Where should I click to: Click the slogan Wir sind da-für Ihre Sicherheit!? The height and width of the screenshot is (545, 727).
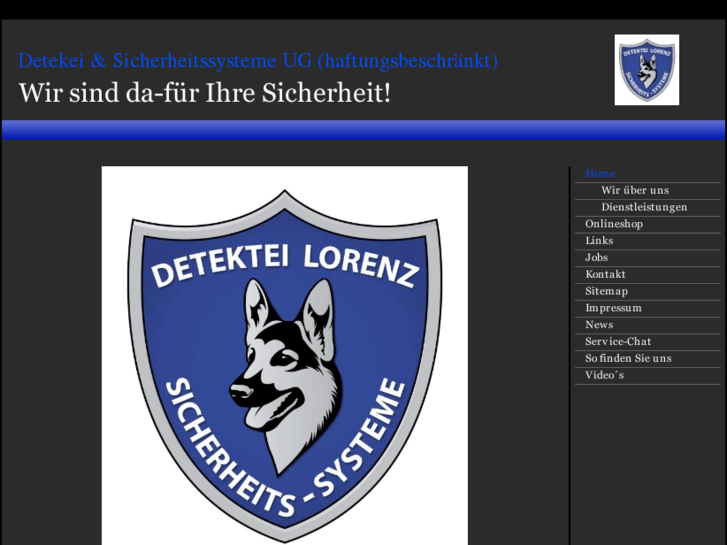pyautogui.click(x=204, y=93)
